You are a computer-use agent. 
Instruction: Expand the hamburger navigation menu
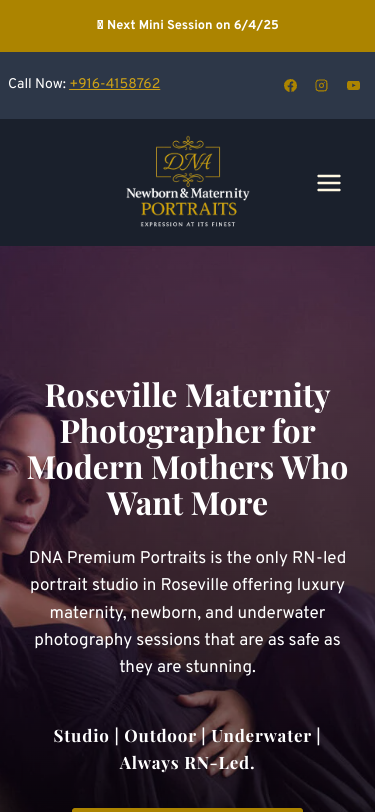329,183
